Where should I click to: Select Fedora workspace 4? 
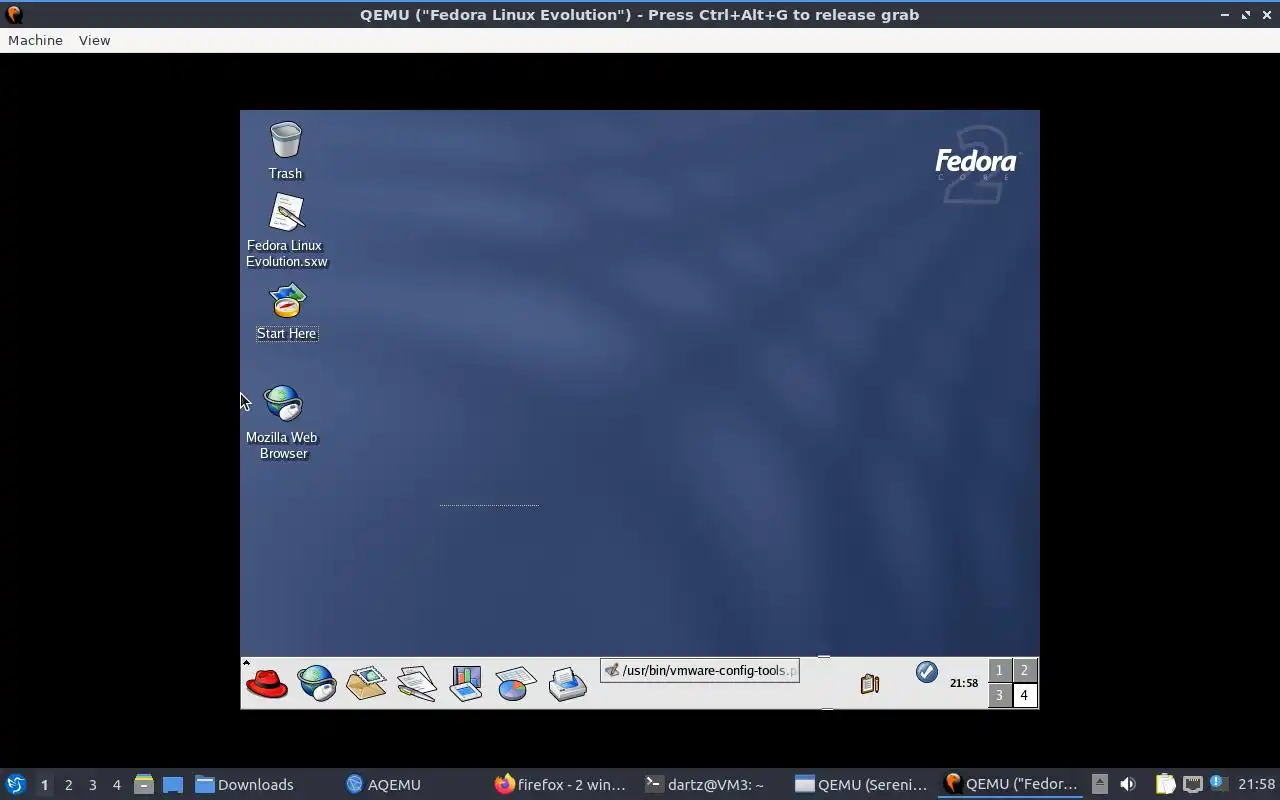(1024, 696)
